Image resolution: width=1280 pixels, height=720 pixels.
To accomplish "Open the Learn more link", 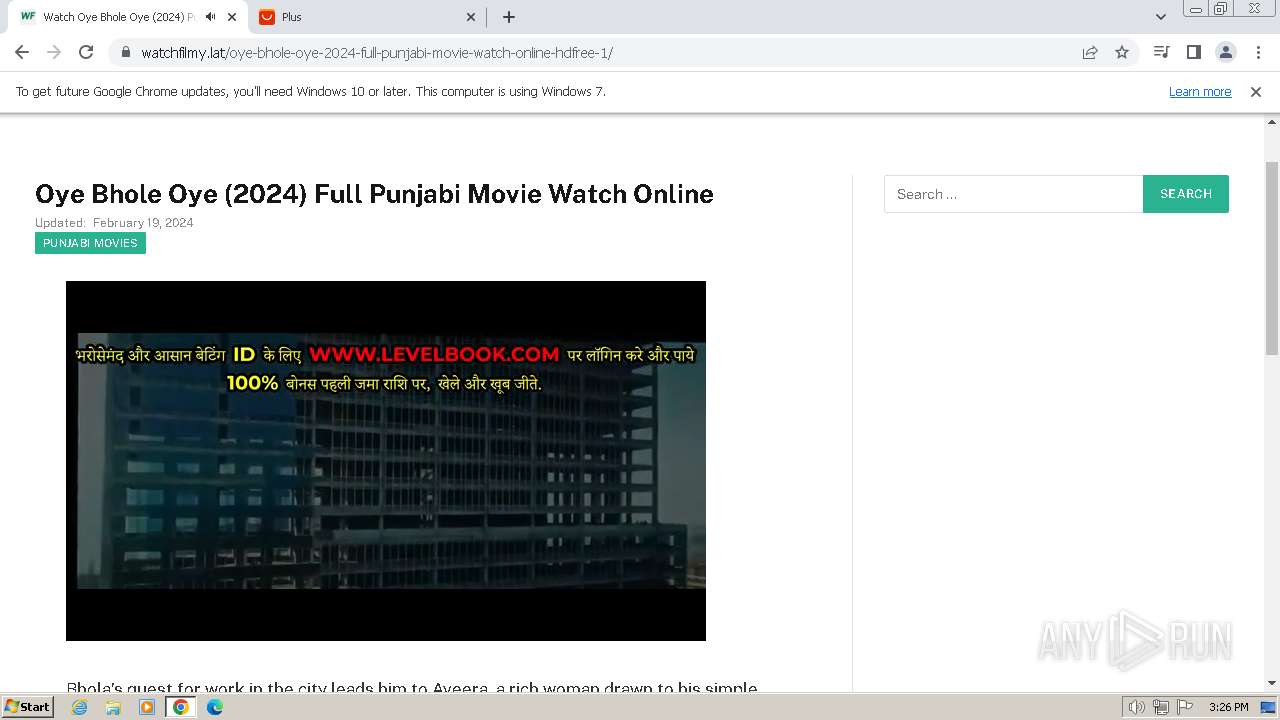I will [x=1200, y=92].
